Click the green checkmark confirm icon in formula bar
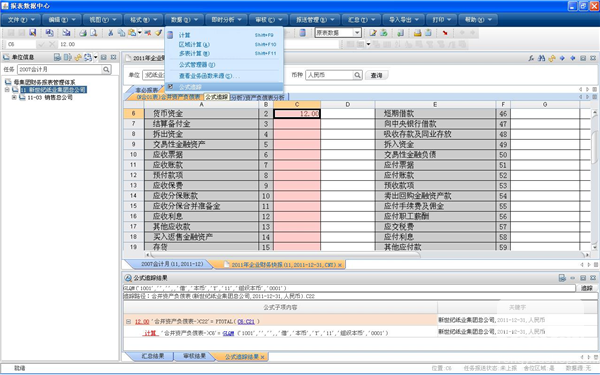Viewport: 600px width, 375px height. tap(42, 44)
